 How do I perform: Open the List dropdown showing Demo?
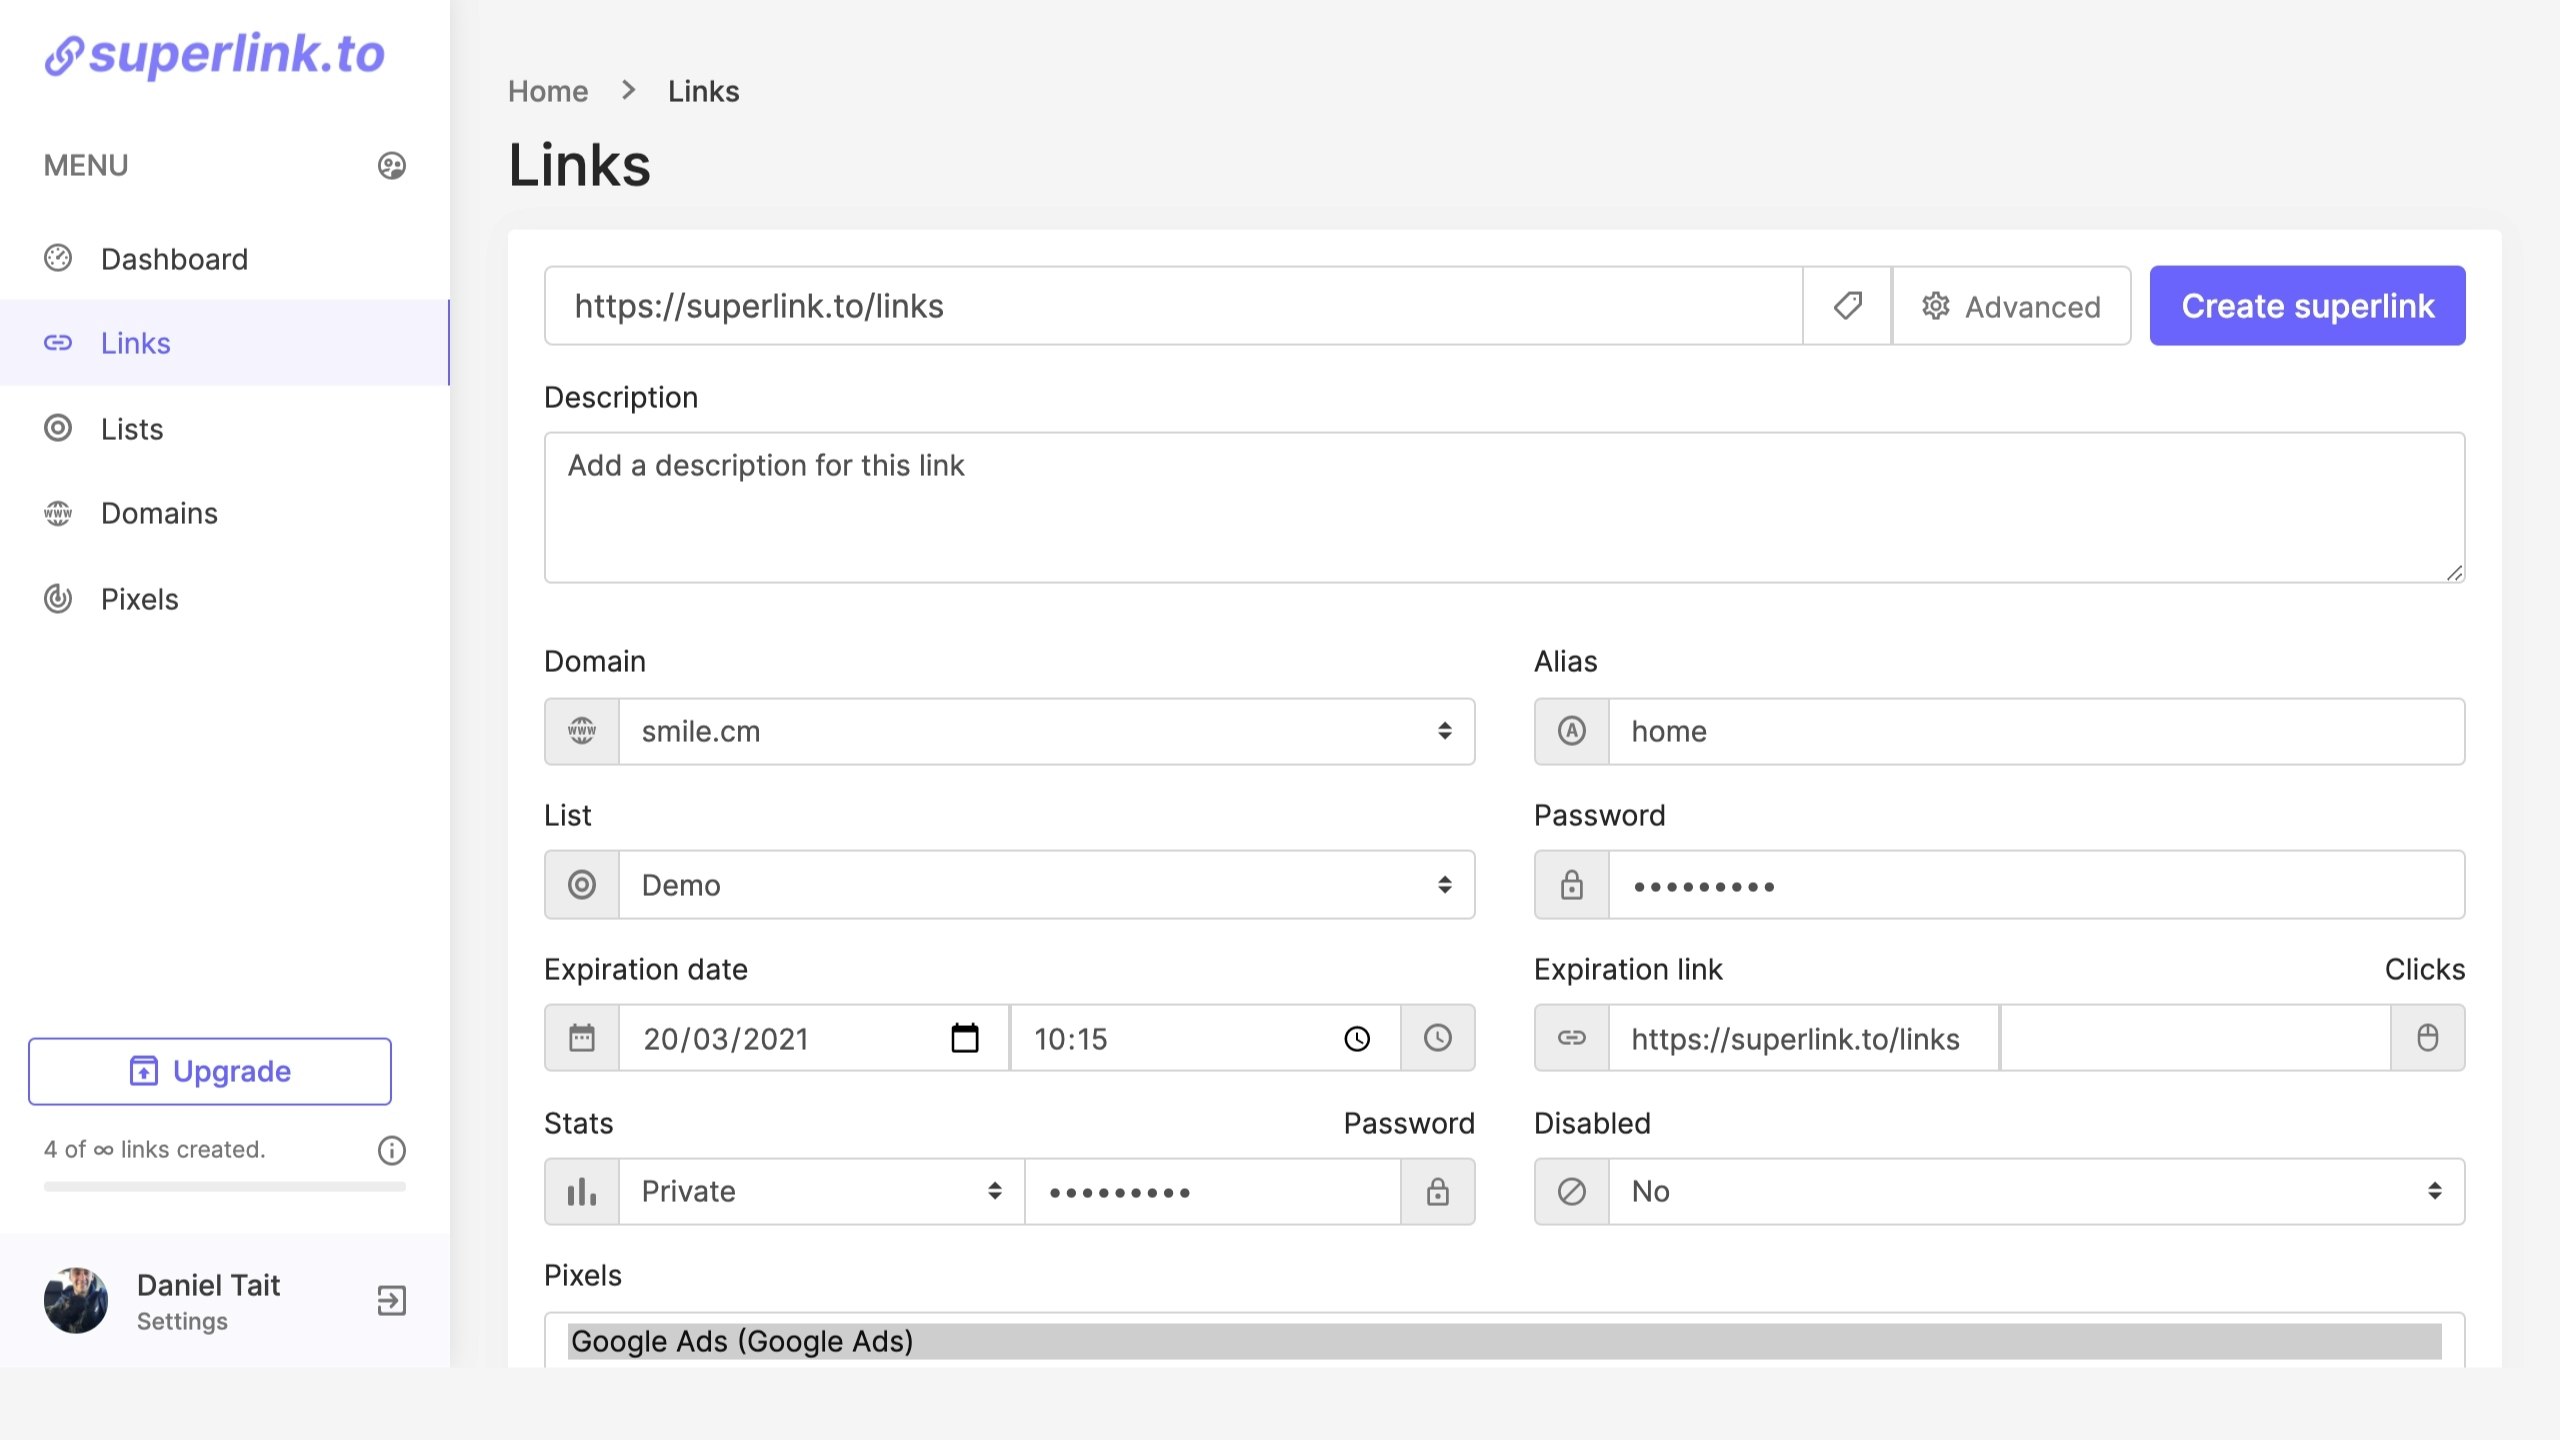[x=1045, y=885]
